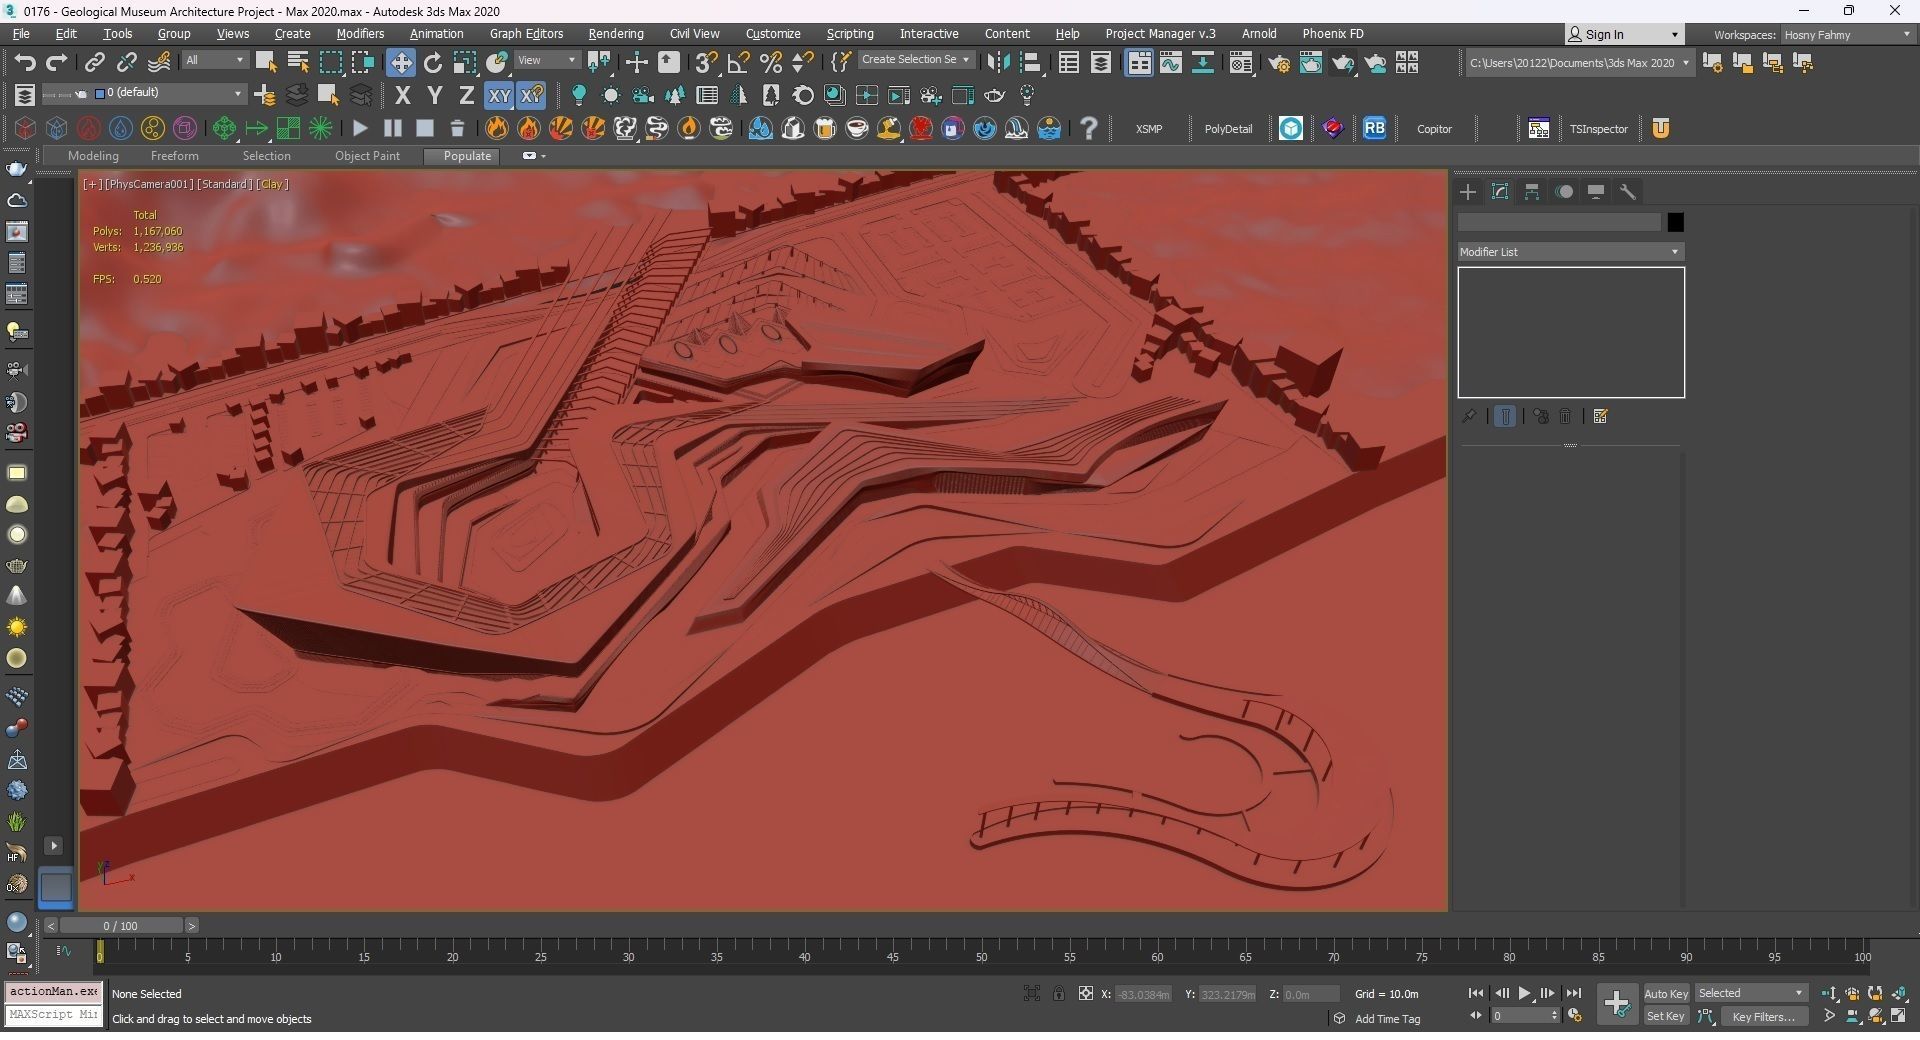Switch to the Freeform ribbon tab
The height and width of the screenshot is (1040, 1920).
[174, 157]
